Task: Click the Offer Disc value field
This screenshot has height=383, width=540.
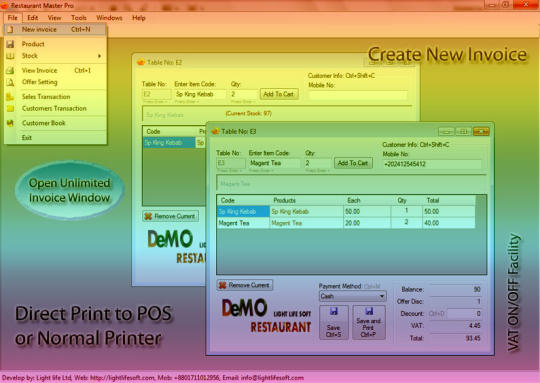Action: coord(456,302)
